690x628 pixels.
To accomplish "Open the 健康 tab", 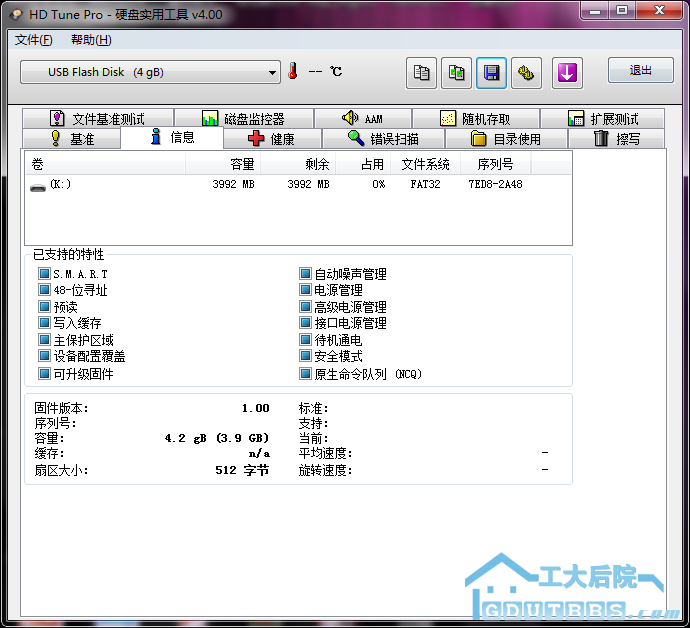I will click(272, 139).
